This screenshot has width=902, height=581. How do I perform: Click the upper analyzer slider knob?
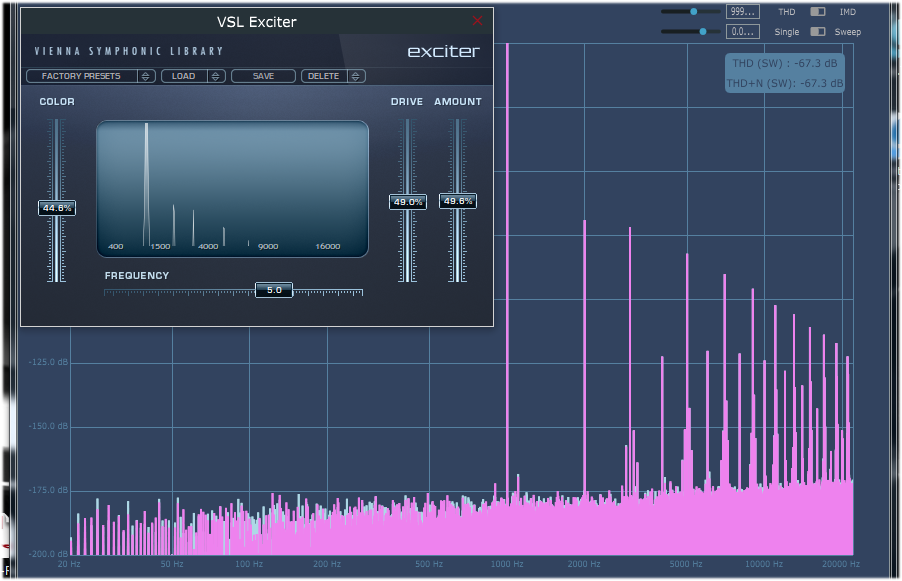[694, 12]
